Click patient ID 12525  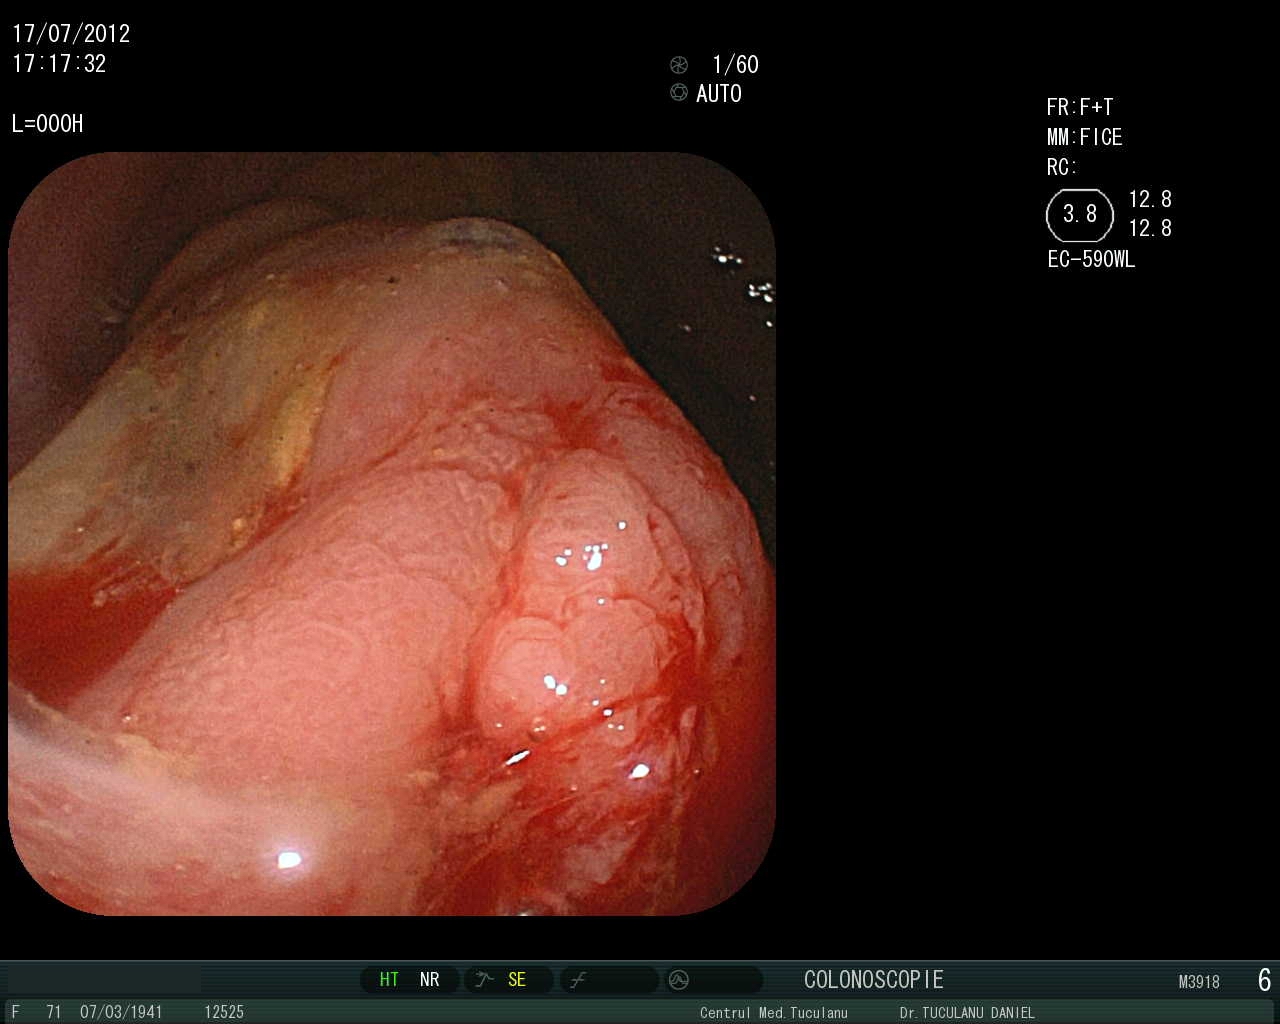pos(224,1012)
